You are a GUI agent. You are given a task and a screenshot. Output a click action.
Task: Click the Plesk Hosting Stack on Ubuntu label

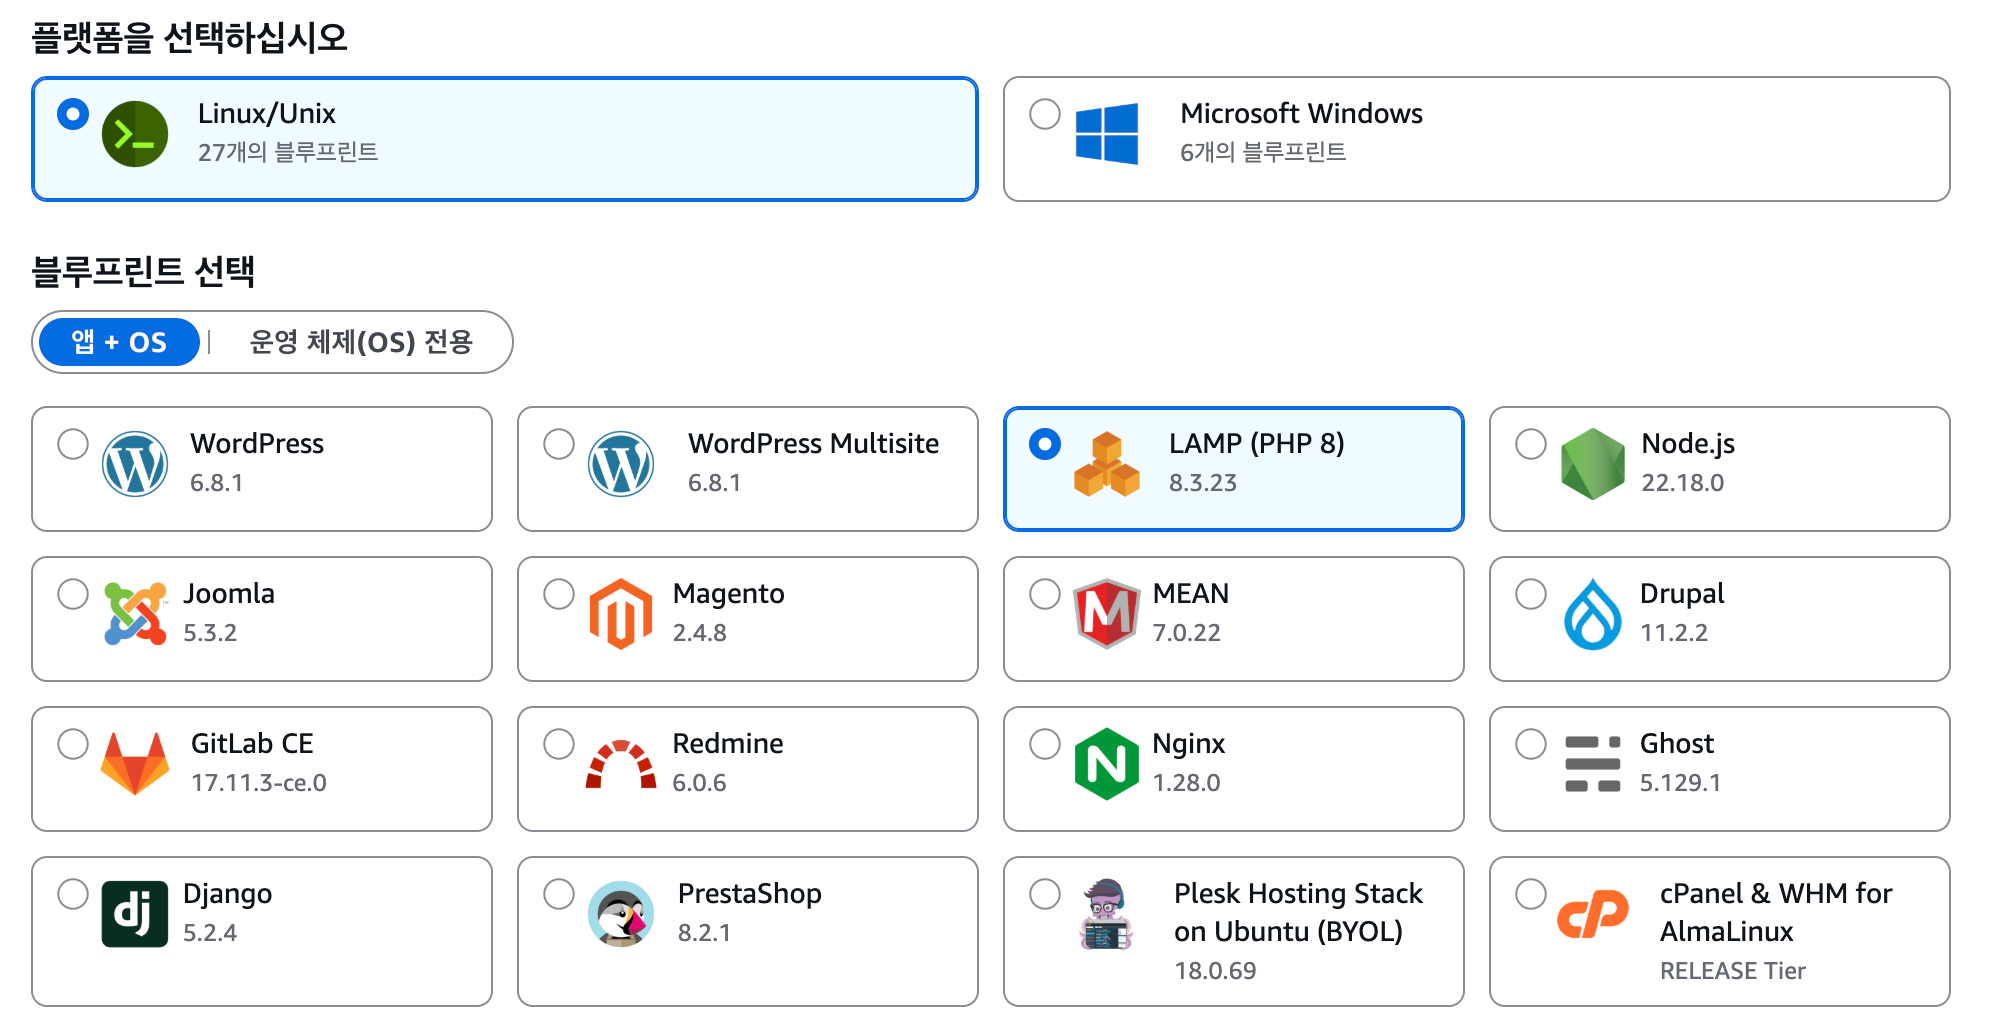click(x=1298, y=912)
